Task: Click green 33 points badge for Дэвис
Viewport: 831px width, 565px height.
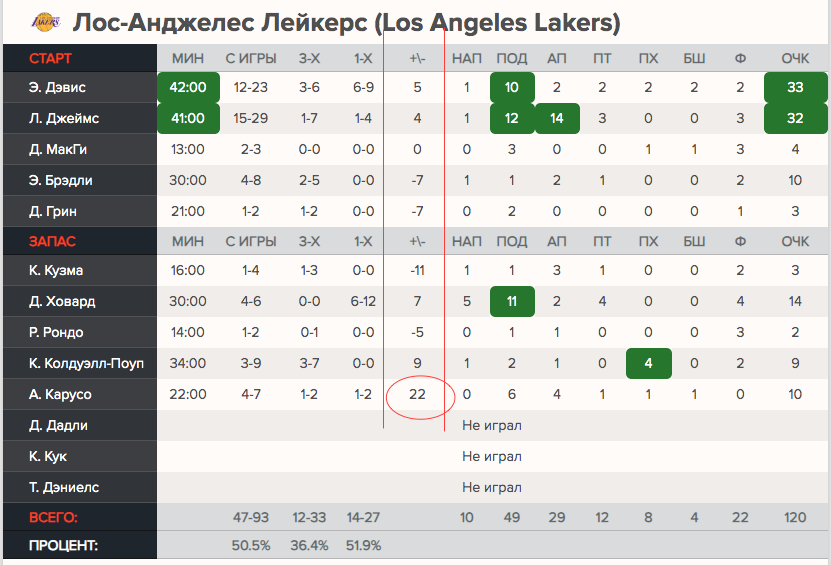Action: (795, 88)
